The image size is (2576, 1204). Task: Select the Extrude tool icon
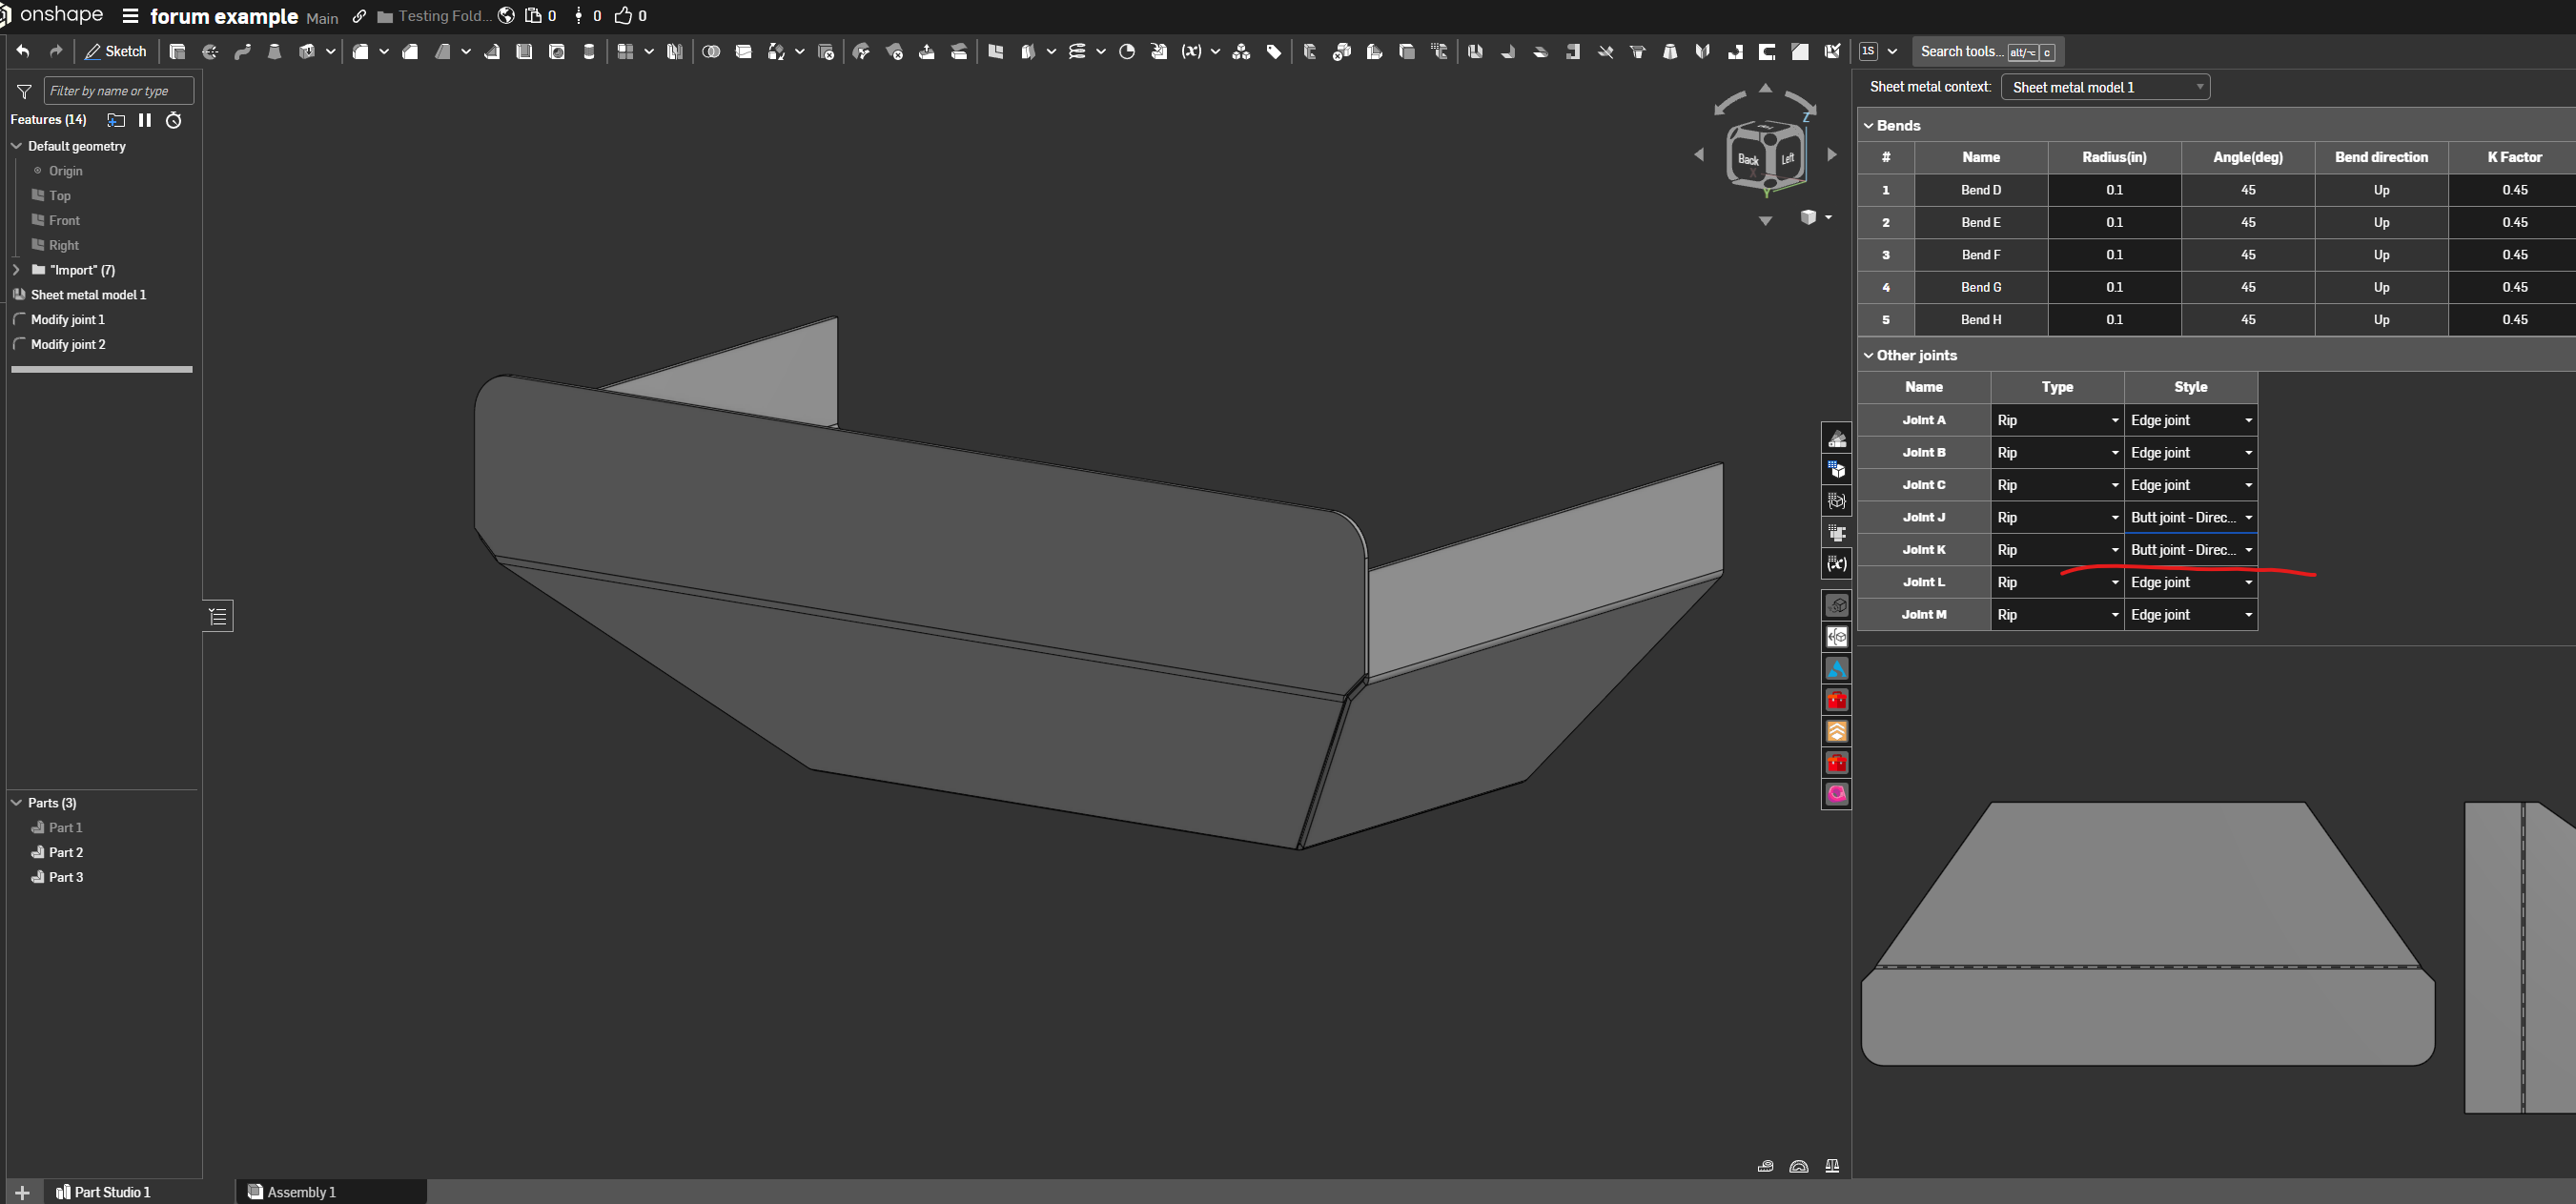(x=177, y=51)
